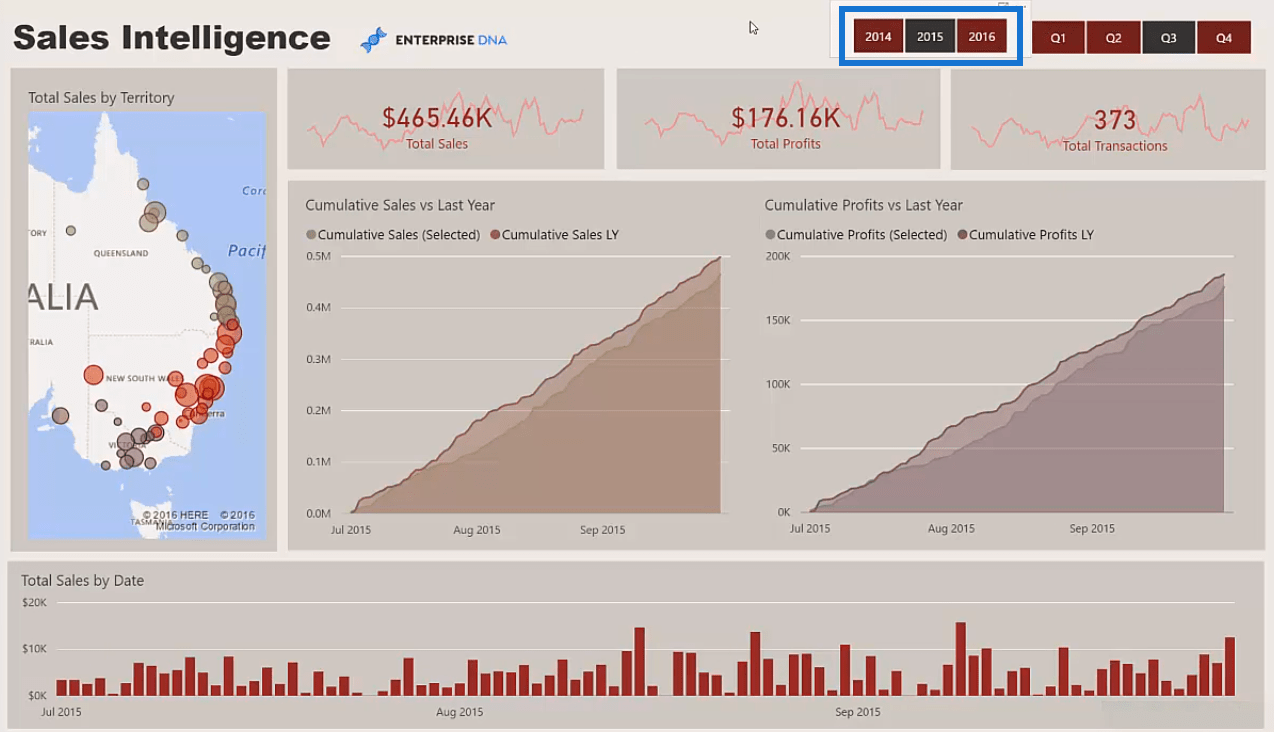Viewport: 1274px width, 732px height.
Task: Click Cumulative Profits LY legend marker
Action: coord(963,235)
